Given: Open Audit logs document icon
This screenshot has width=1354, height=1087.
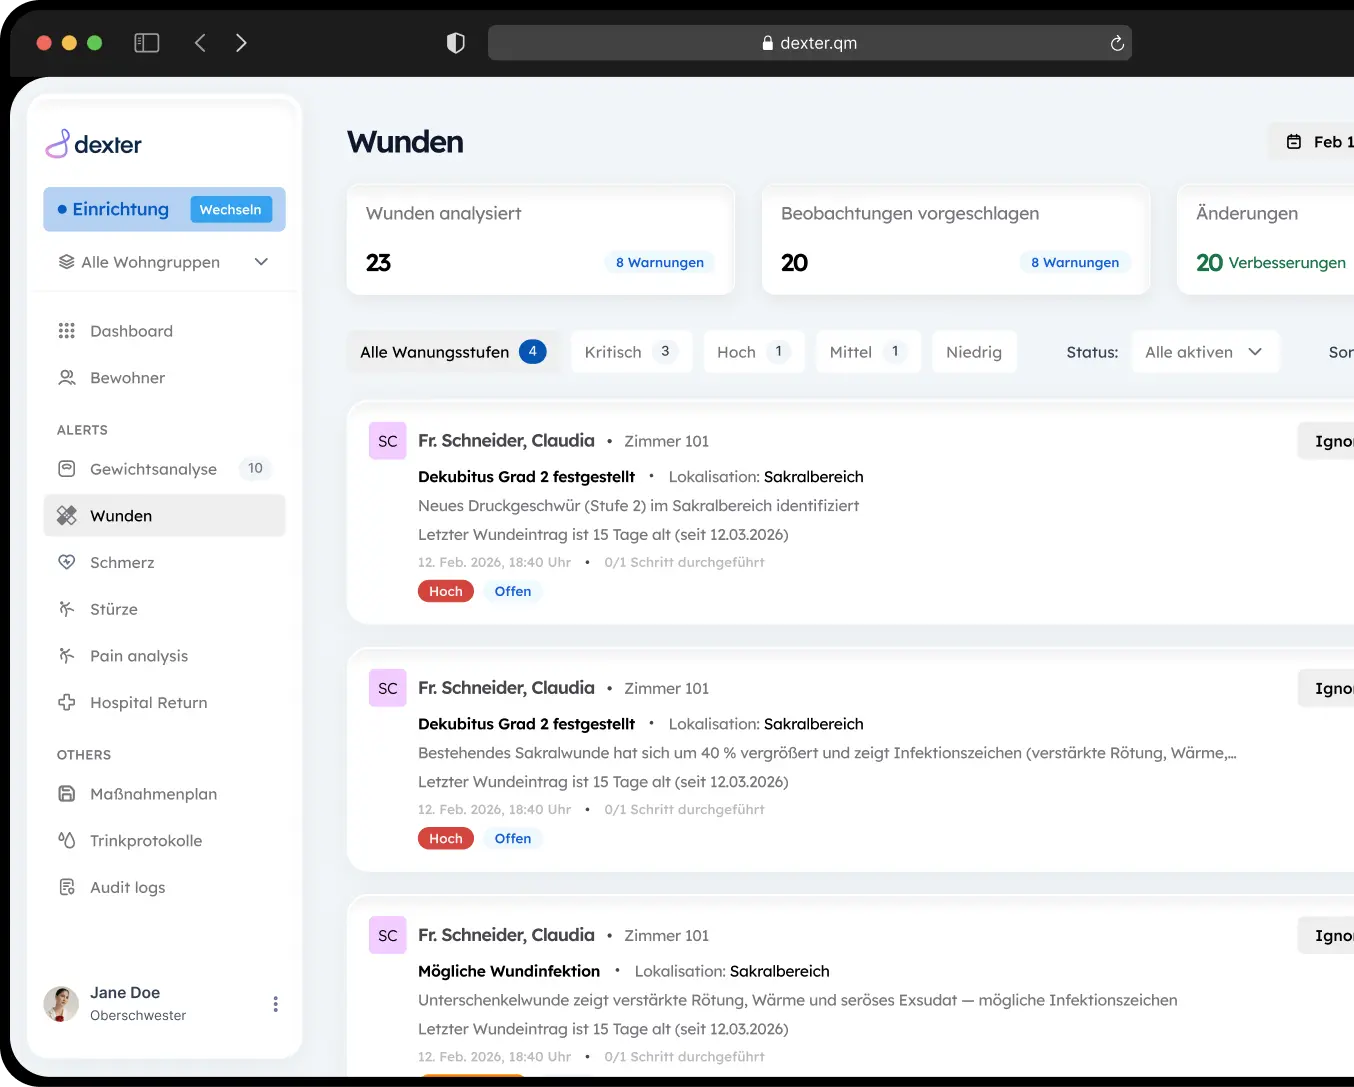Looking at the screenshot, I should coord(67,887).
